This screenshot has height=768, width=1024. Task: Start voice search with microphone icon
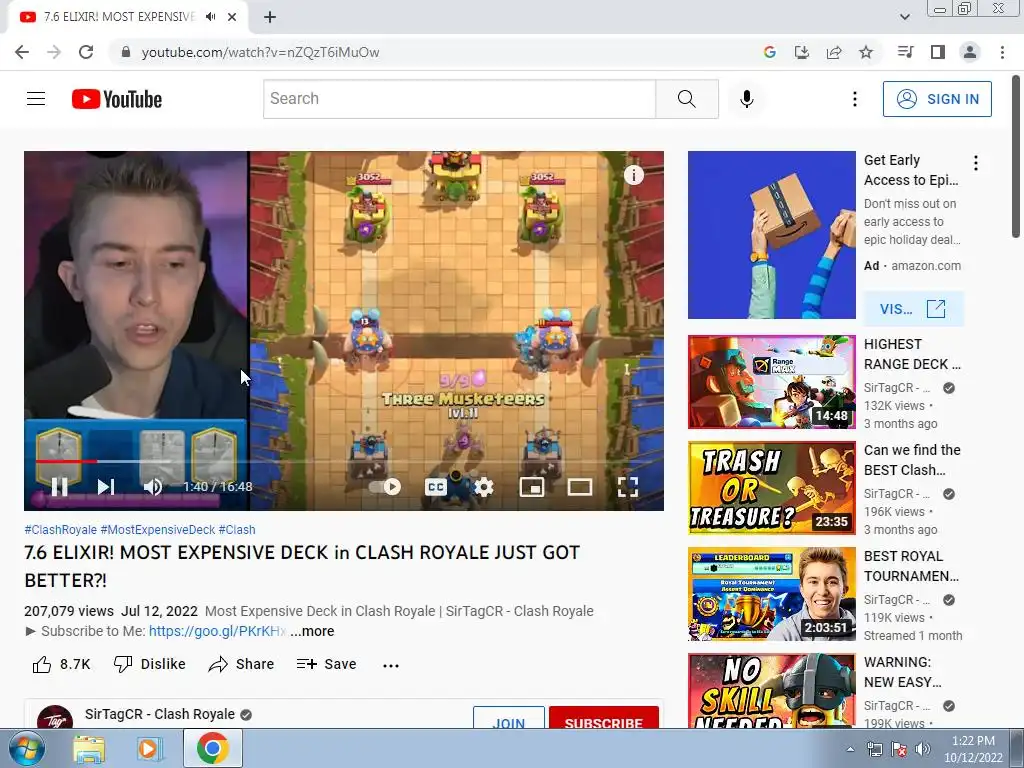(746, 99)
